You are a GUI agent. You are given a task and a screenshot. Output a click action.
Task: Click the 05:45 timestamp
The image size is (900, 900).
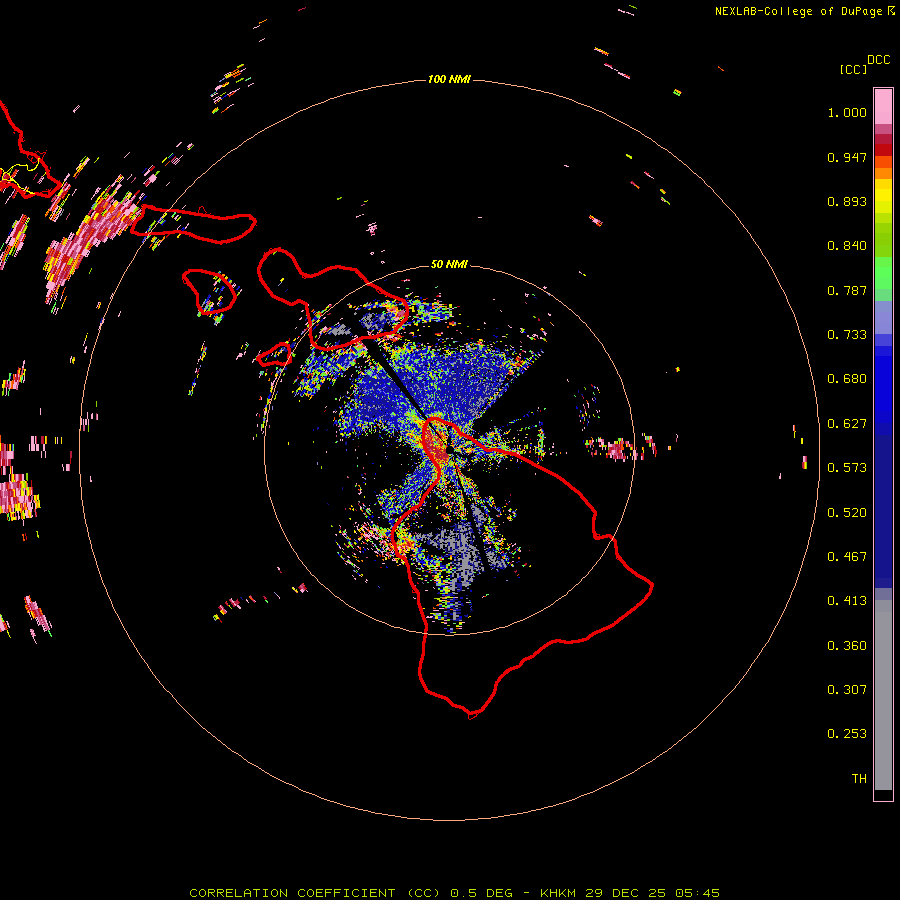point(697,893)
